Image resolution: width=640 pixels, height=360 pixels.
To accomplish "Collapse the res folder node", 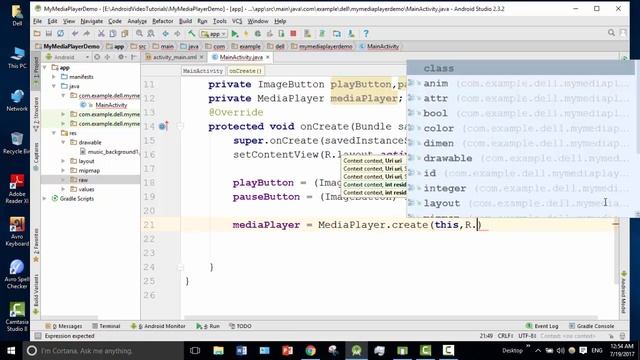I will click(x=54, y=133).
